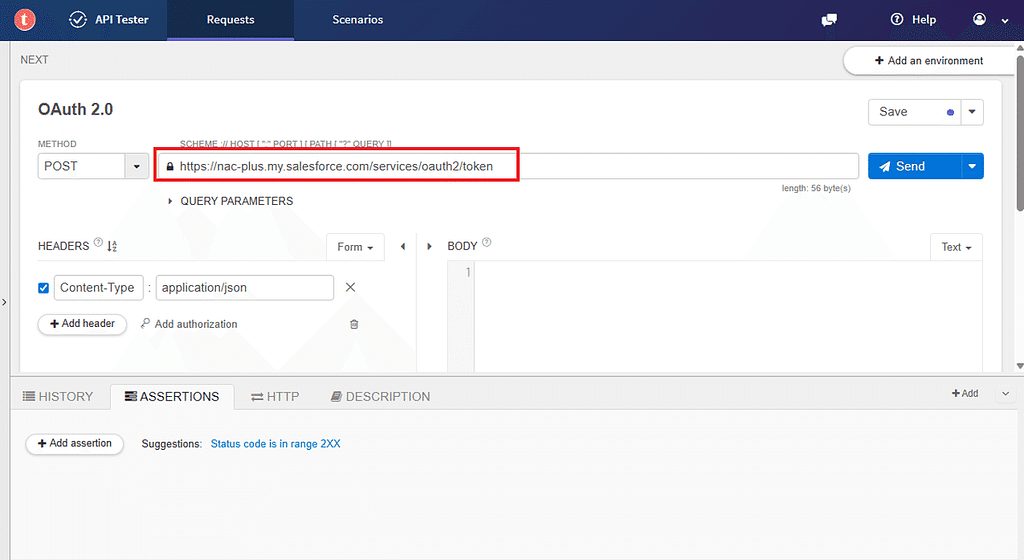Viewport: 1024px width, 560px height.
Task: Collapse the bottom panel chevron
Action: tap(1006, 394)
